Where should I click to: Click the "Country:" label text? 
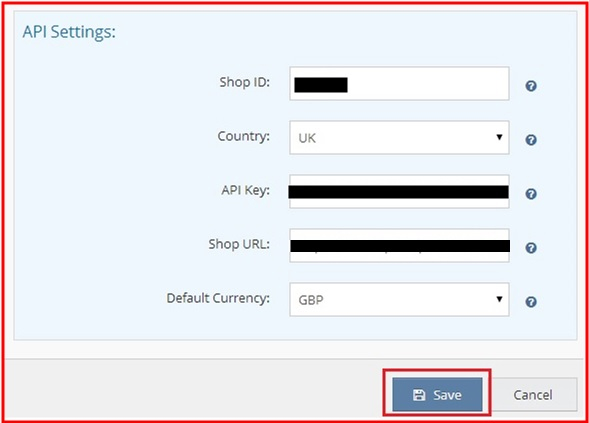click(x=243, y=136)
